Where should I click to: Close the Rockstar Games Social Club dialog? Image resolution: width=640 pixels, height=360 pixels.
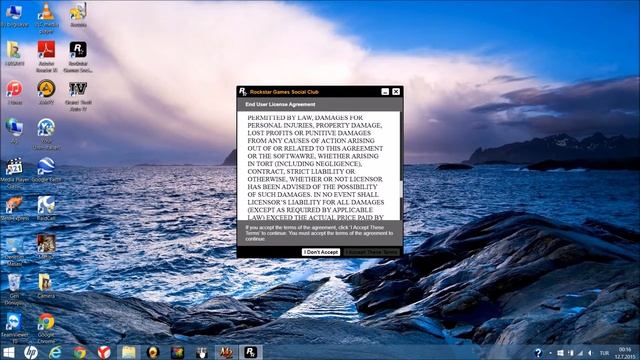click(x=396, y=92)
